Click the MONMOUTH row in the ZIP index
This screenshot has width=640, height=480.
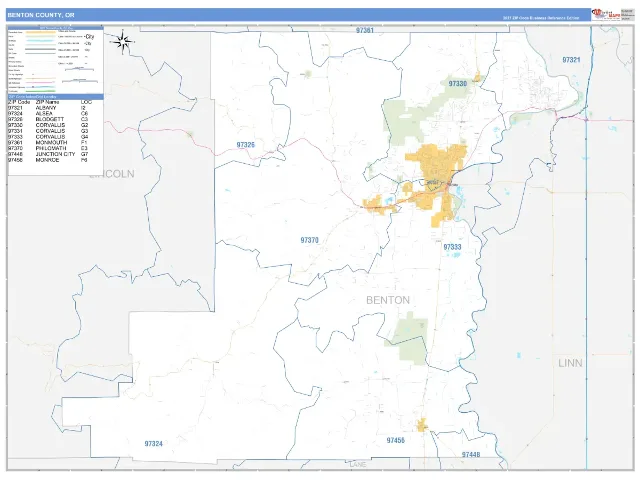click(x=56, y=143)
